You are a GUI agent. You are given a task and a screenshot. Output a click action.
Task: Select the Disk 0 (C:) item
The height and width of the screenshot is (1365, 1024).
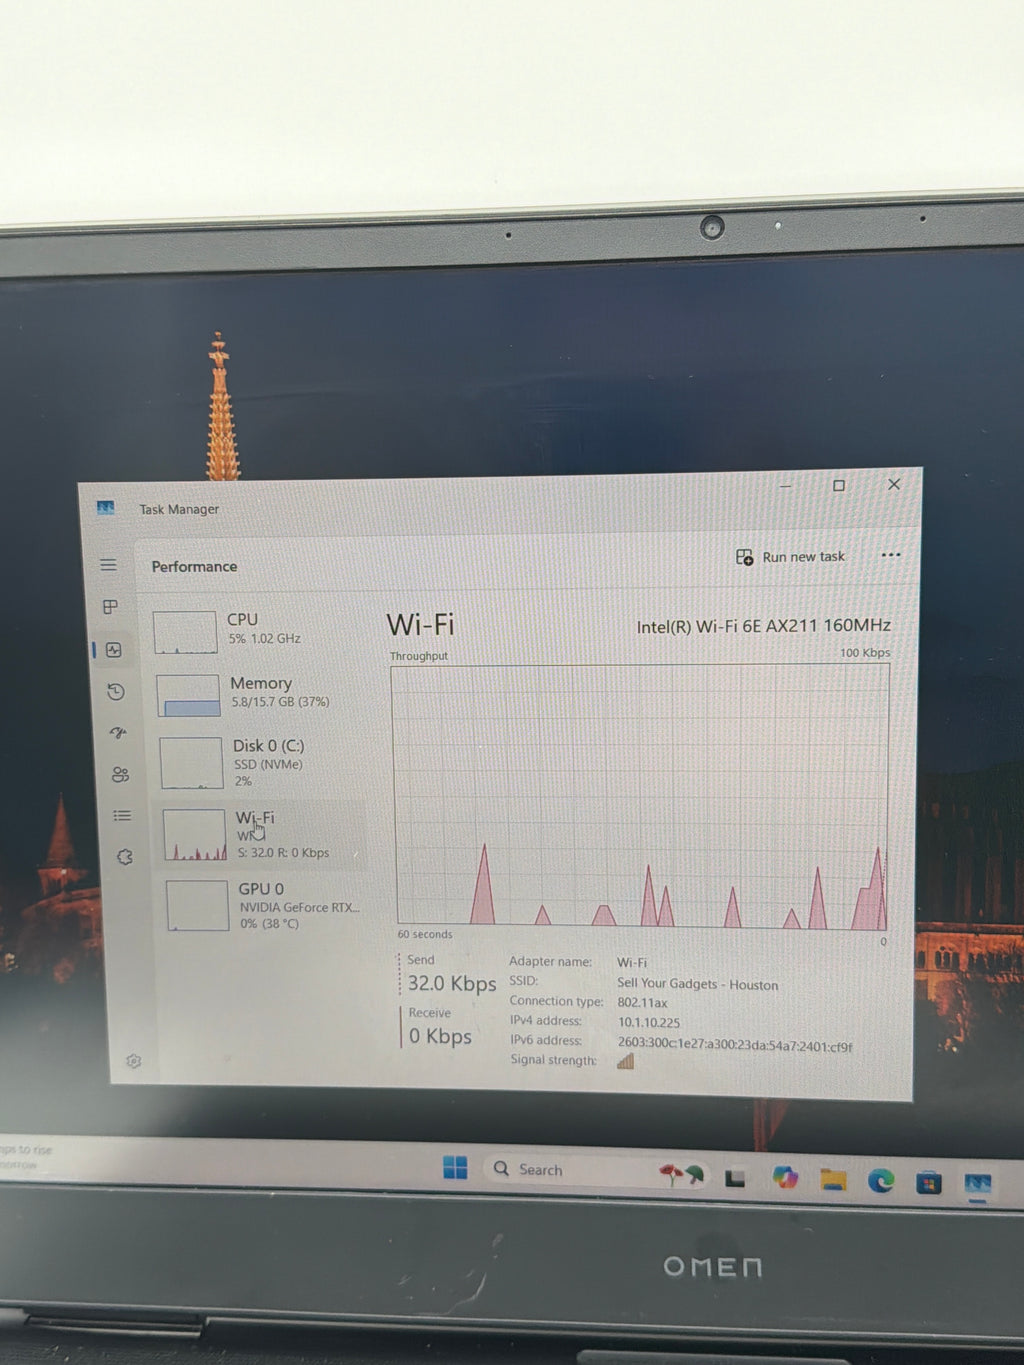point(260,763)
